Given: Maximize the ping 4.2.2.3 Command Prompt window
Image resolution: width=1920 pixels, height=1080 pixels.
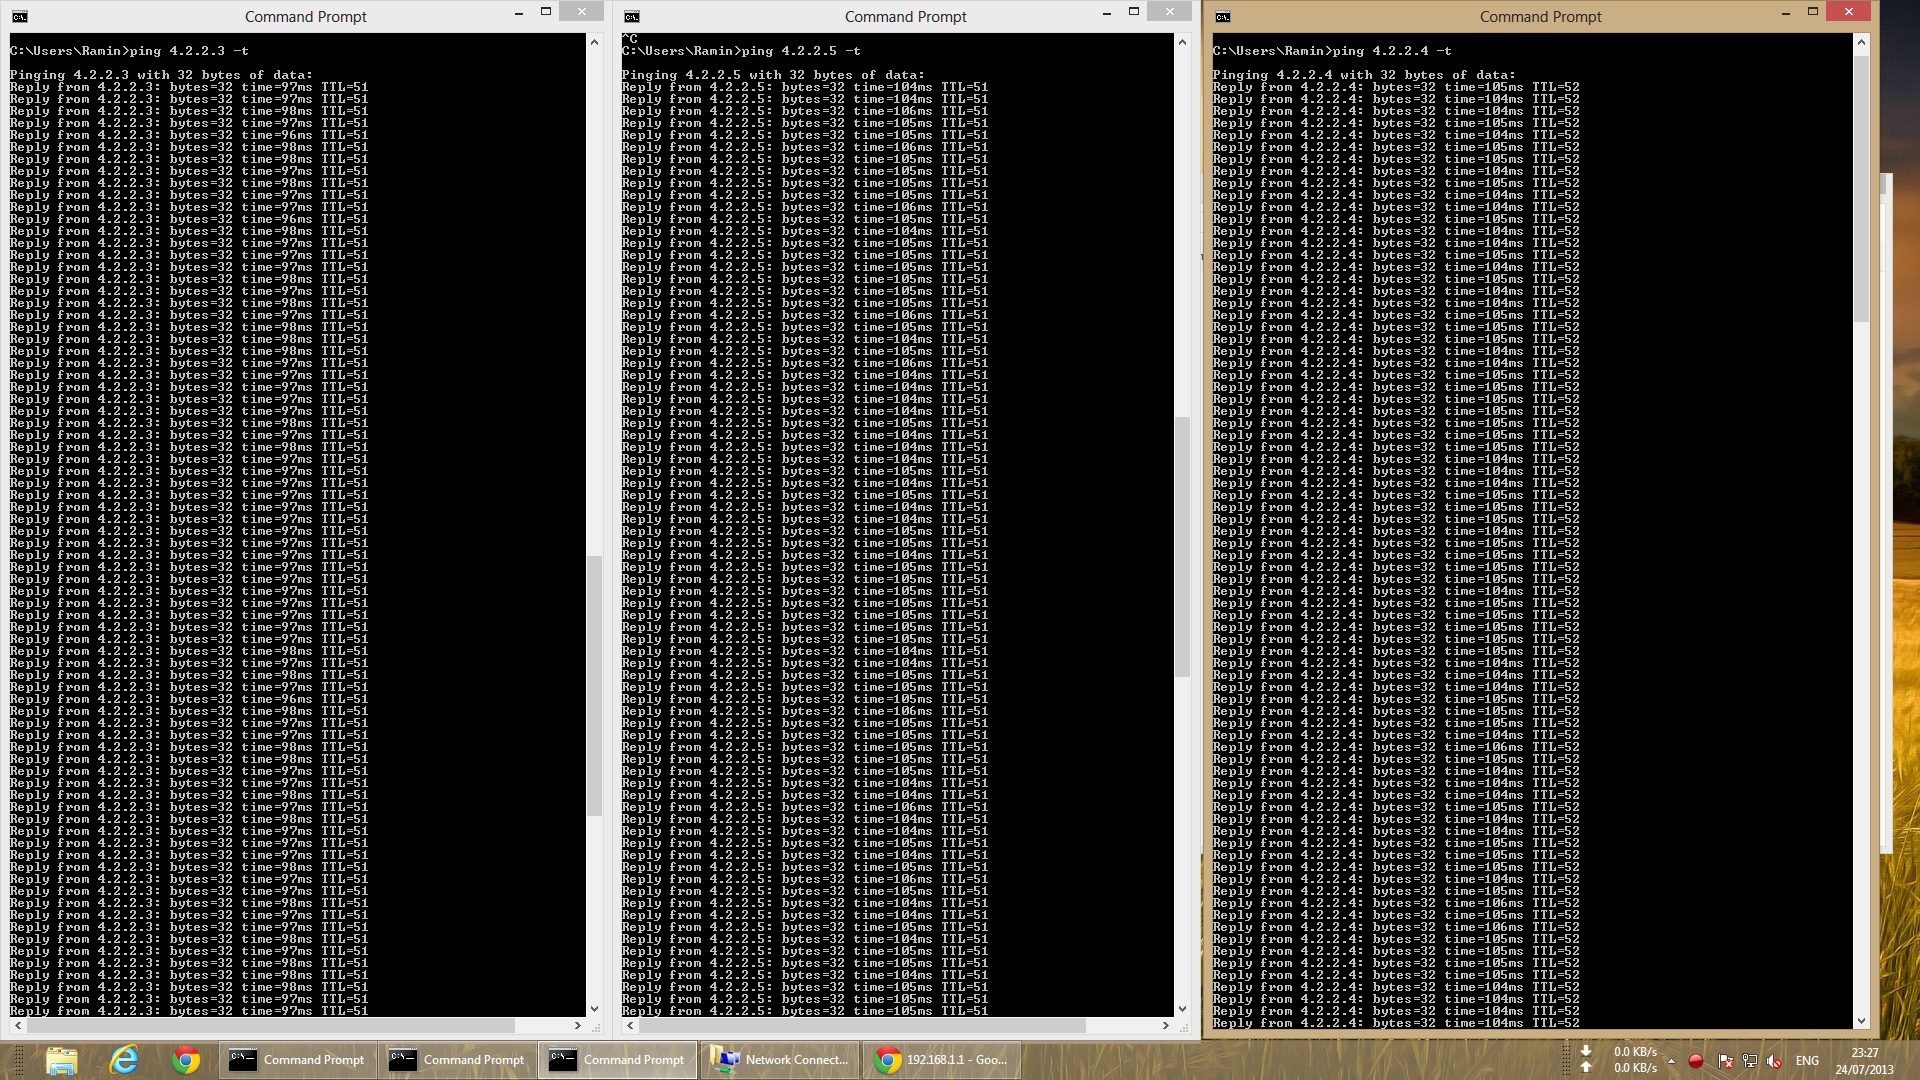Looking at the screenshot, I should (x=546, y=12).
